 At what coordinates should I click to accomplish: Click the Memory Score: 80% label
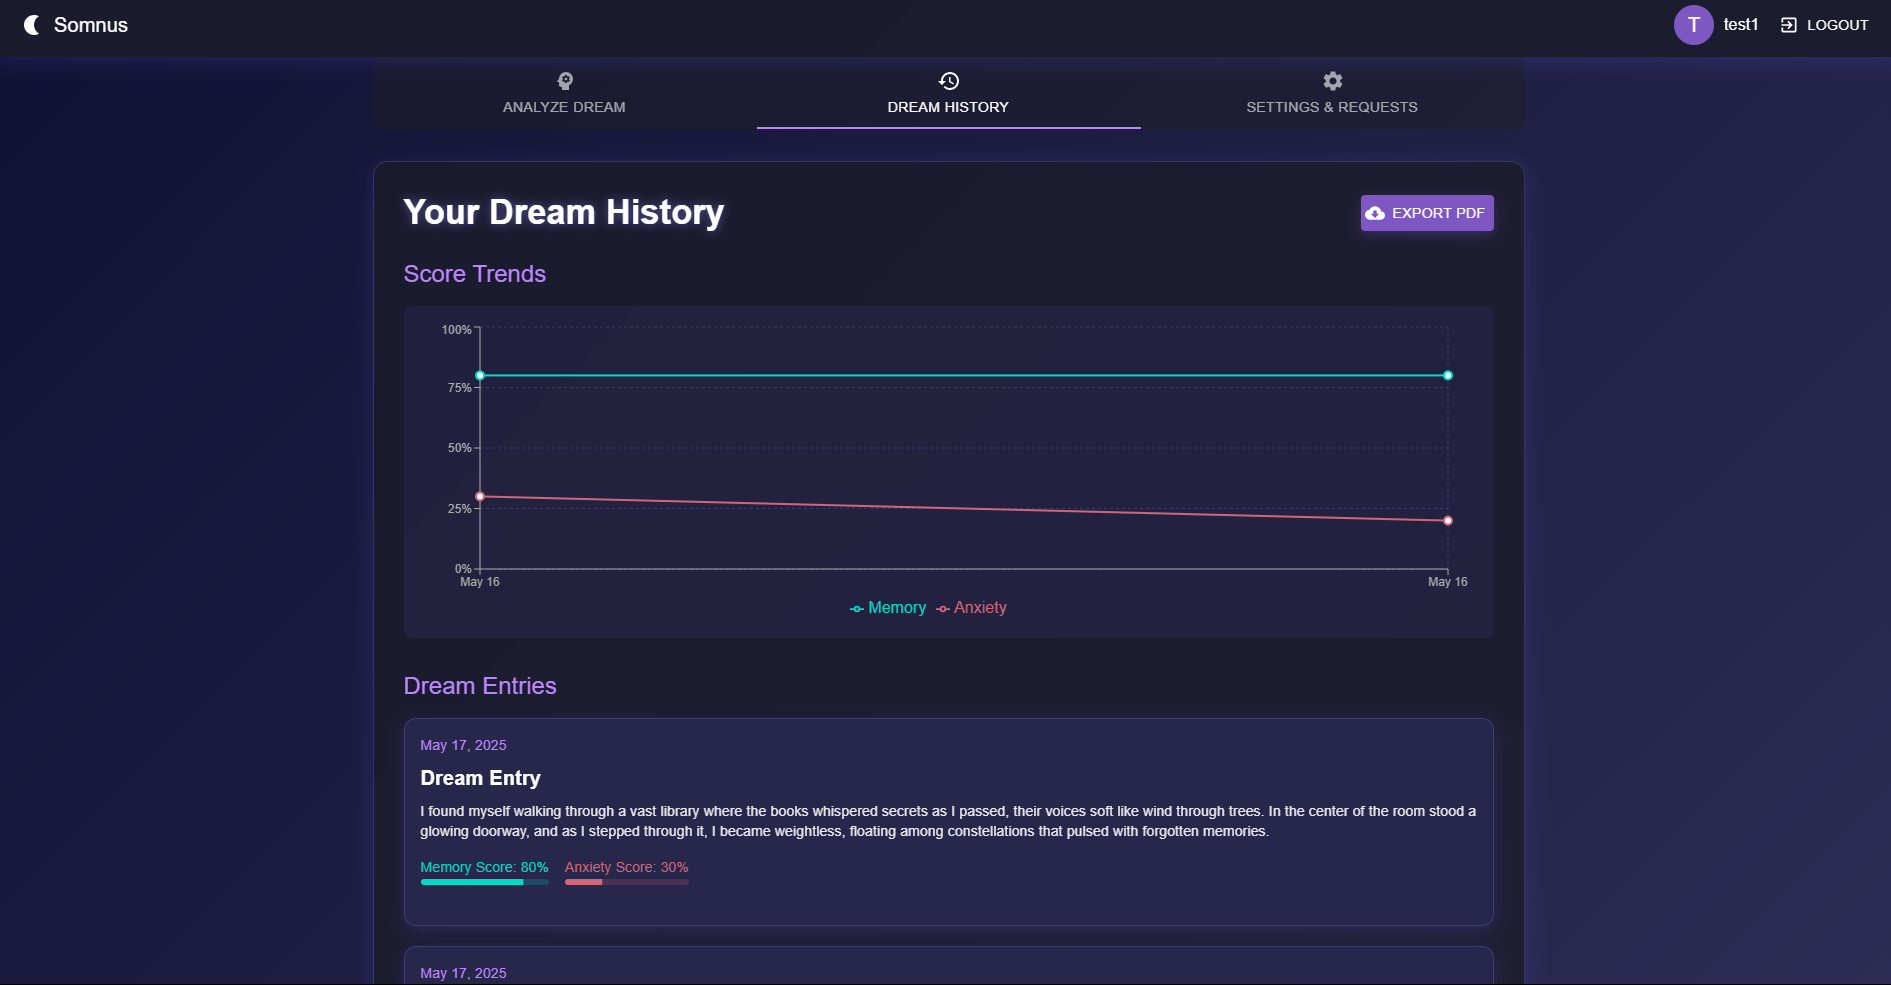point(484,867)
